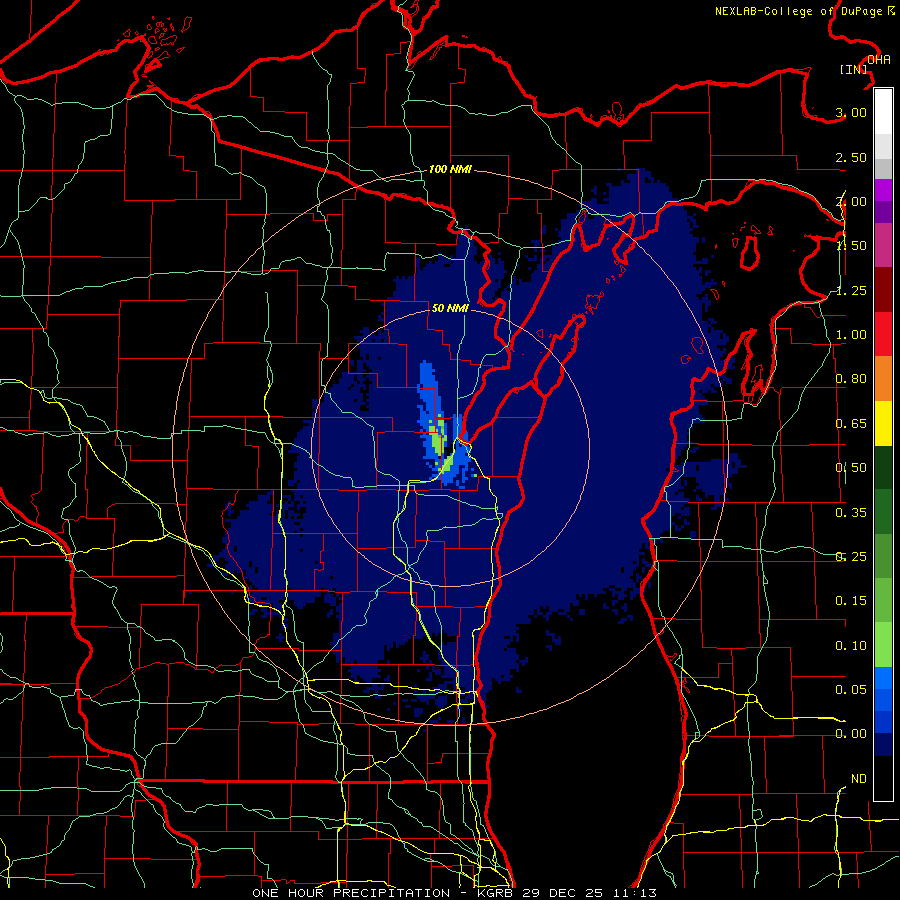Image resolution: width=900 pixels, height=900 pixels.
Task: Click the 100 NMI range ring label
Action: coord(450,169)
